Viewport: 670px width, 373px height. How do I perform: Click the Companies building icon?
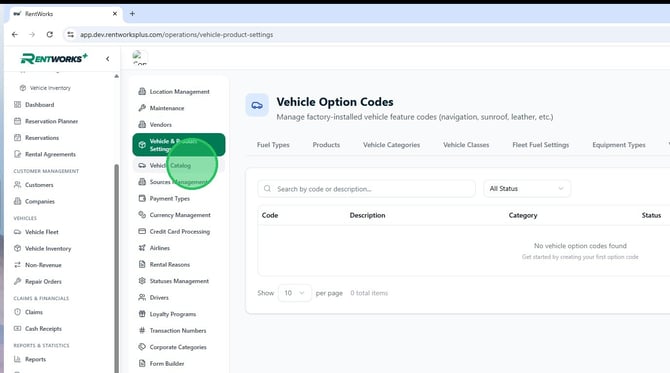[18, 201]
